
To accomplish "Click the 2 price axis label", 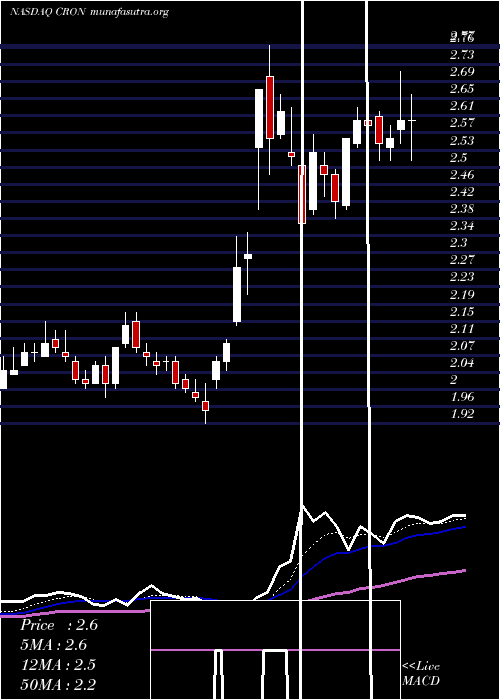I will pyautogui.click(x=454, y=380).
